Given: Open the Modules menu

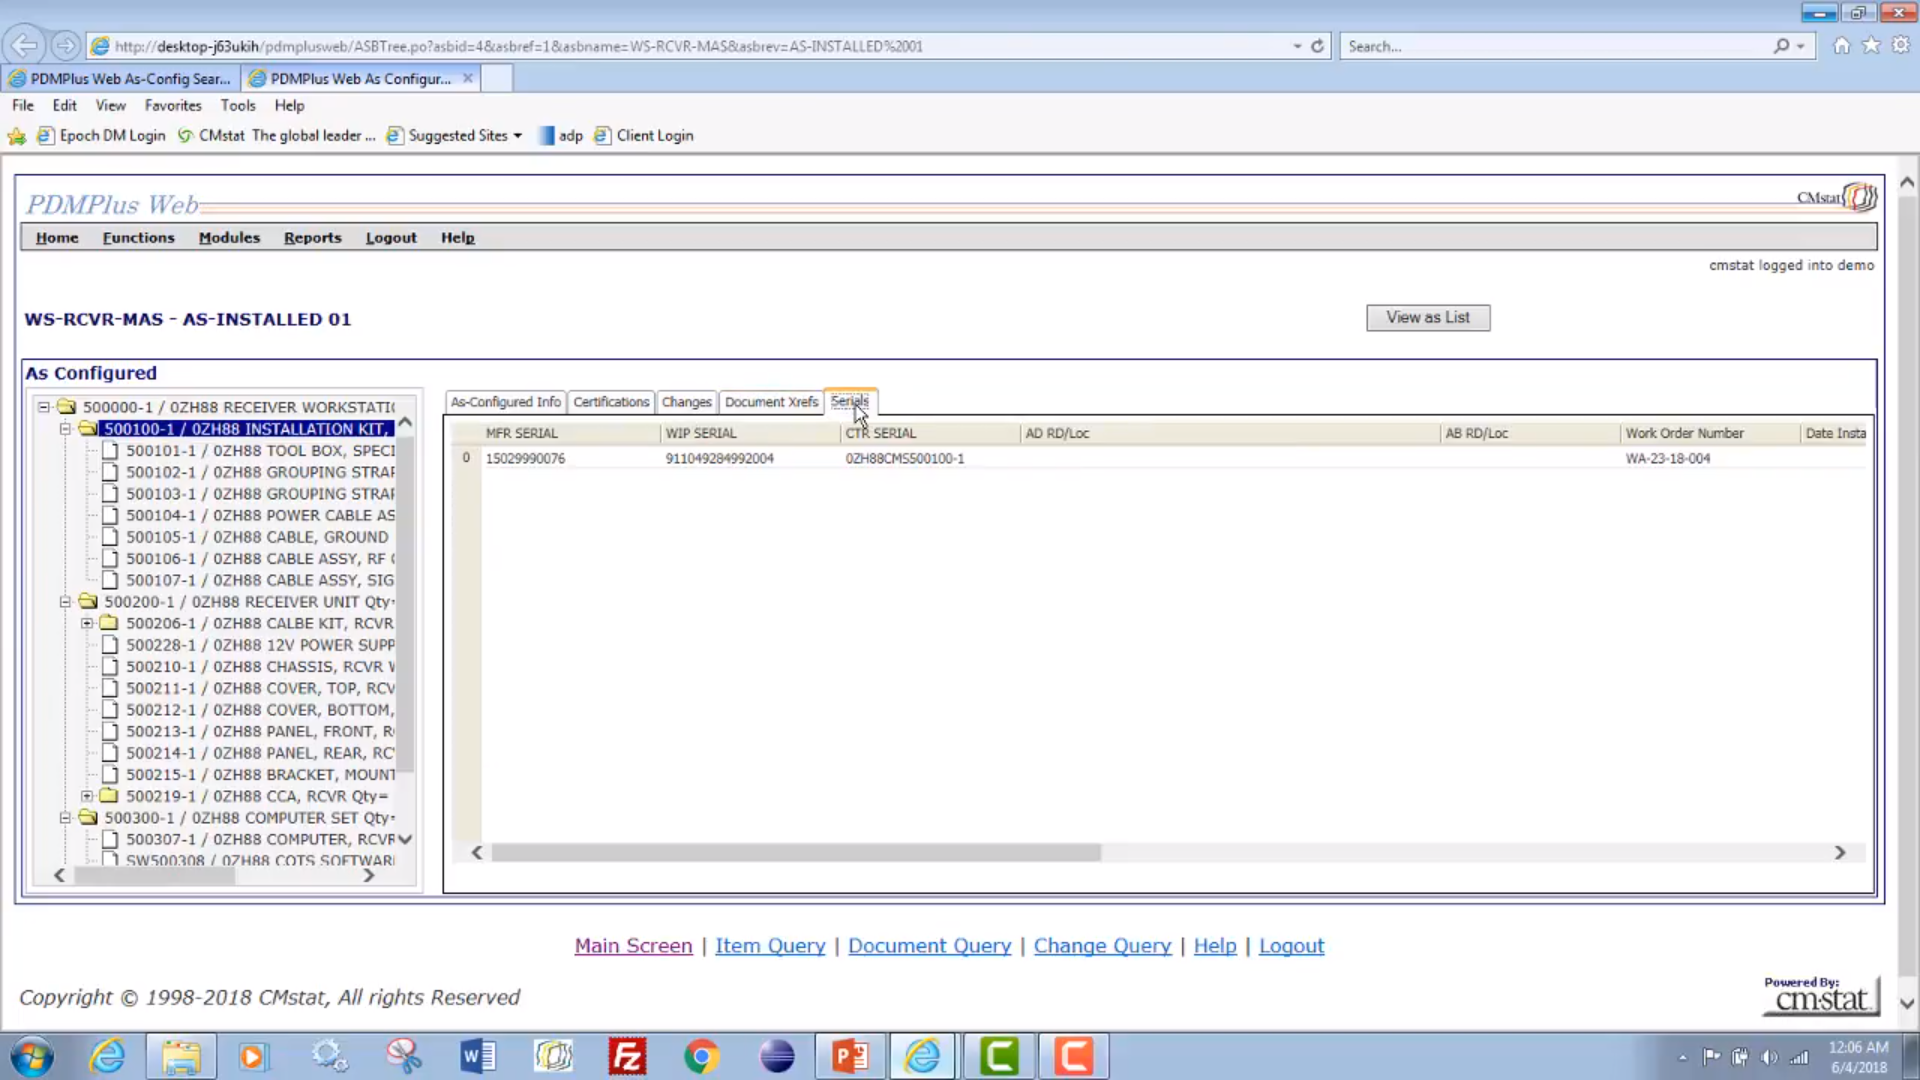Looking at the screenshot, I should [229, 238].
